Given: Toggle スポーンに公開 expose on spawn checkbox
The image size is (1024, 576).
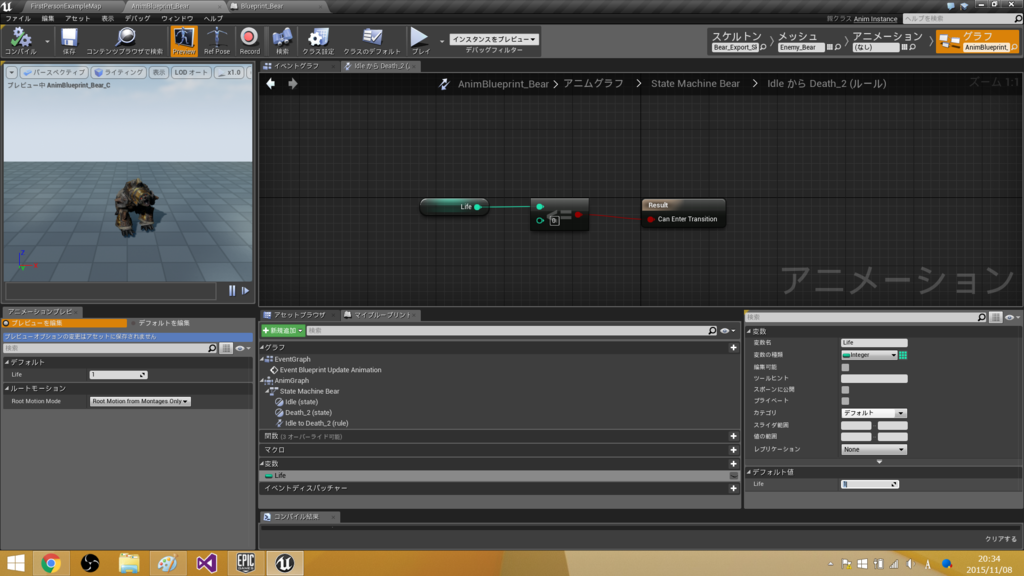Looking at the screenshot, I should (845, 390).
